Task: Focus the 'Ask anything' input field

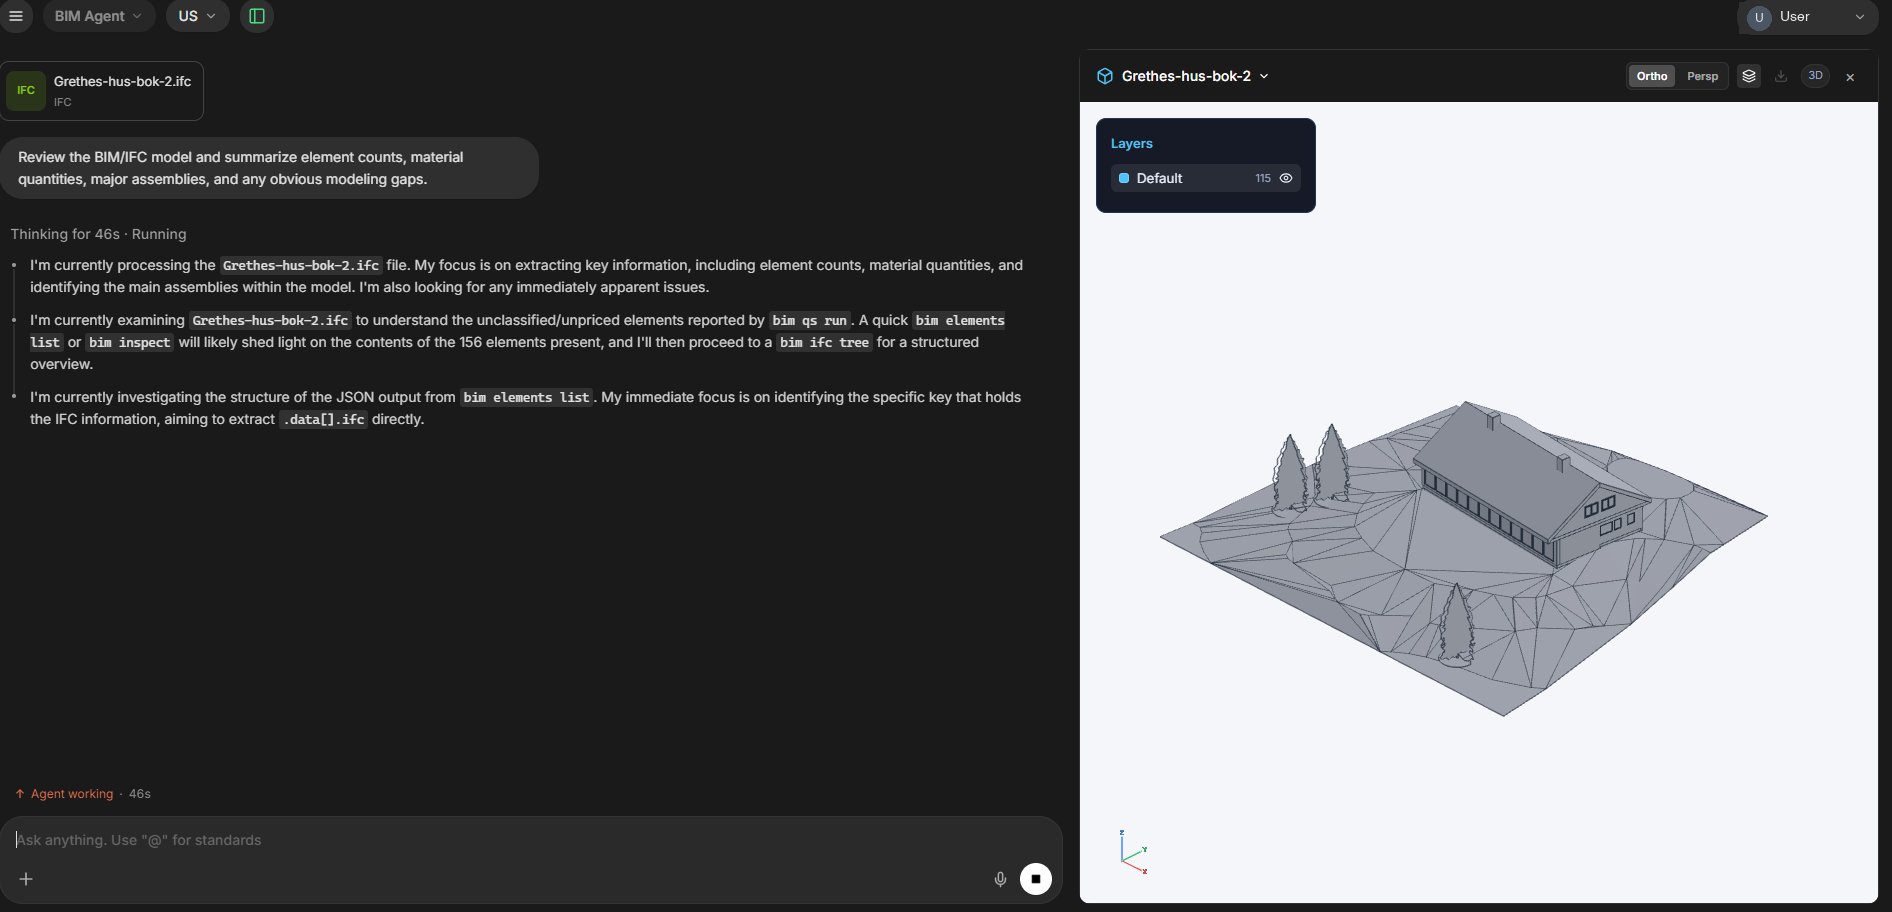Action: point(530,840)
